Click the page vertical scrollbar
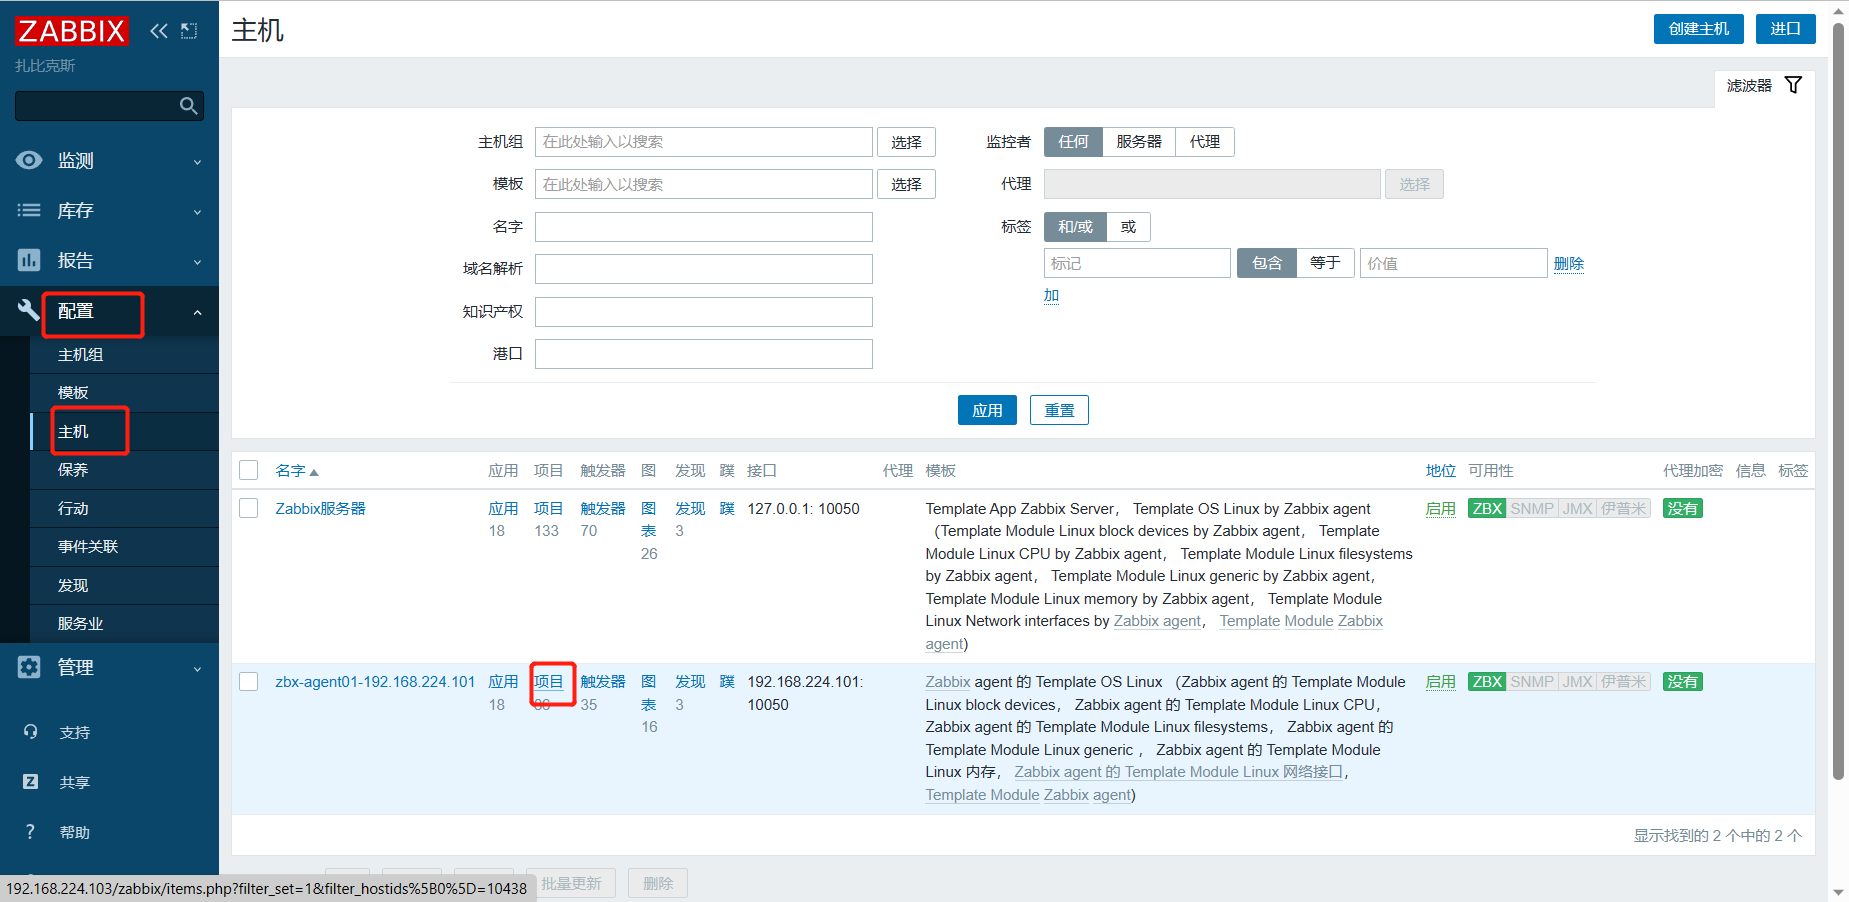This screenshot has width=1849, height=902. pyautogui.click(x=1838, y=400)
